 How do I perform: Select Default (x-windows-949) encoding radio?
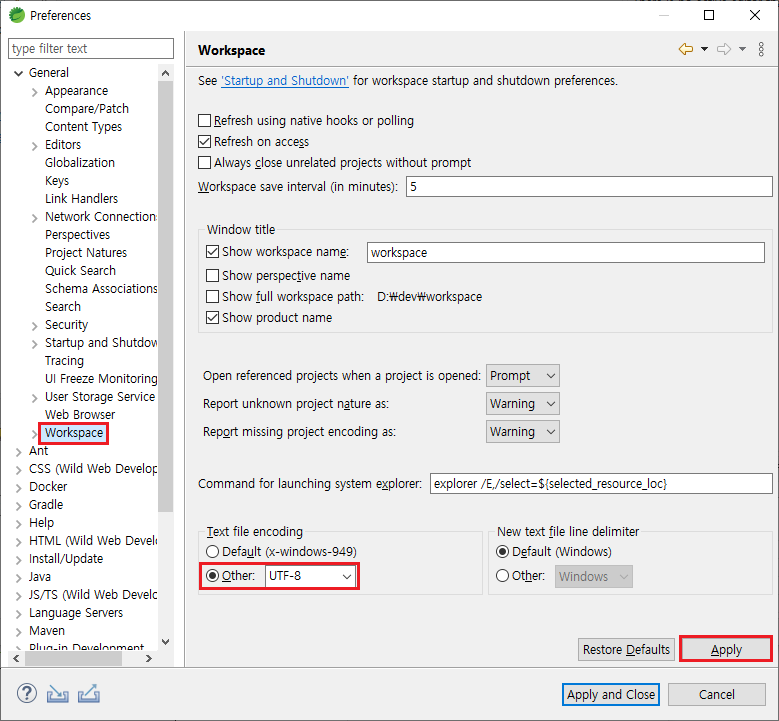click(212, 552)
